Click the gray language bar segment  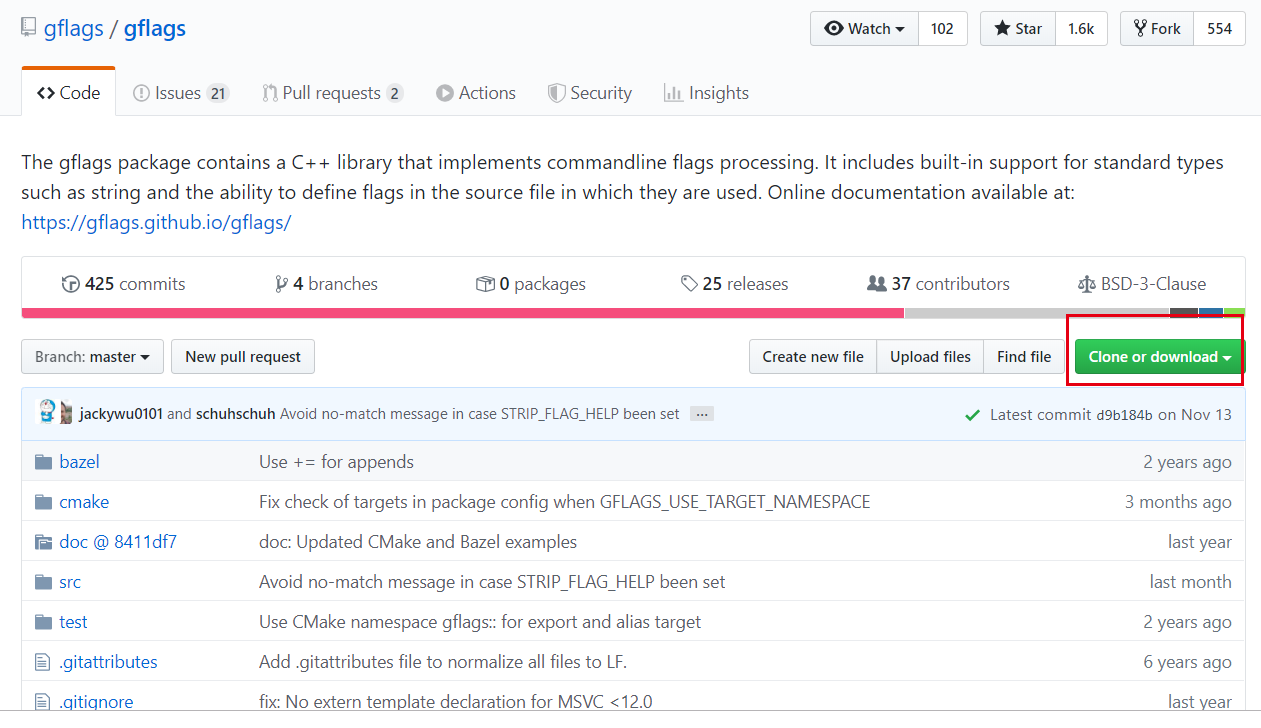coord(1037,313)
